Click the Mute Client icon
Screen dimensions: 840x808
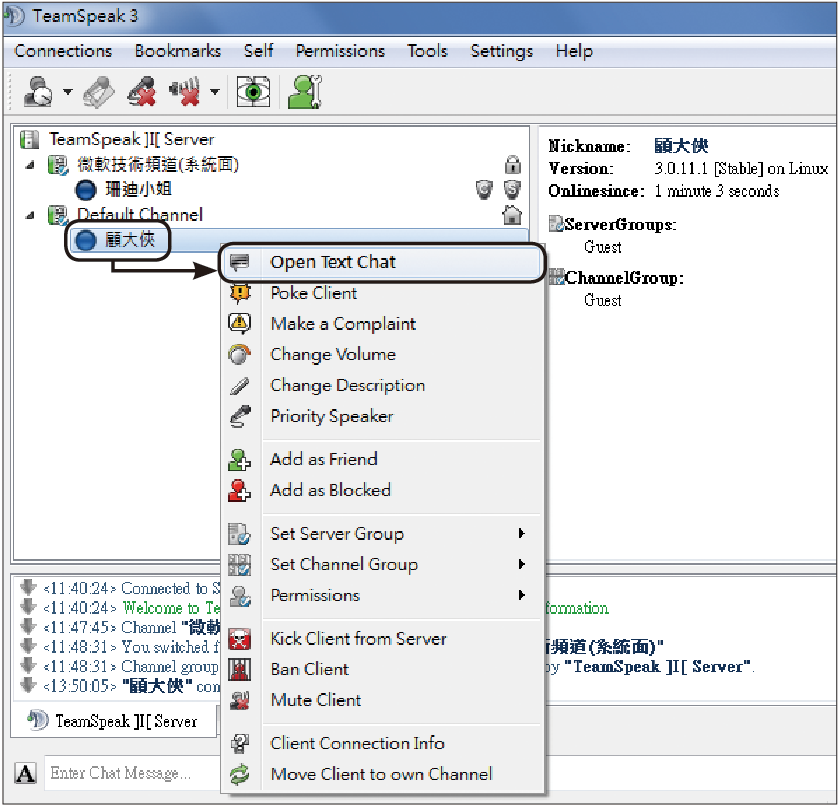click(239, 700)
